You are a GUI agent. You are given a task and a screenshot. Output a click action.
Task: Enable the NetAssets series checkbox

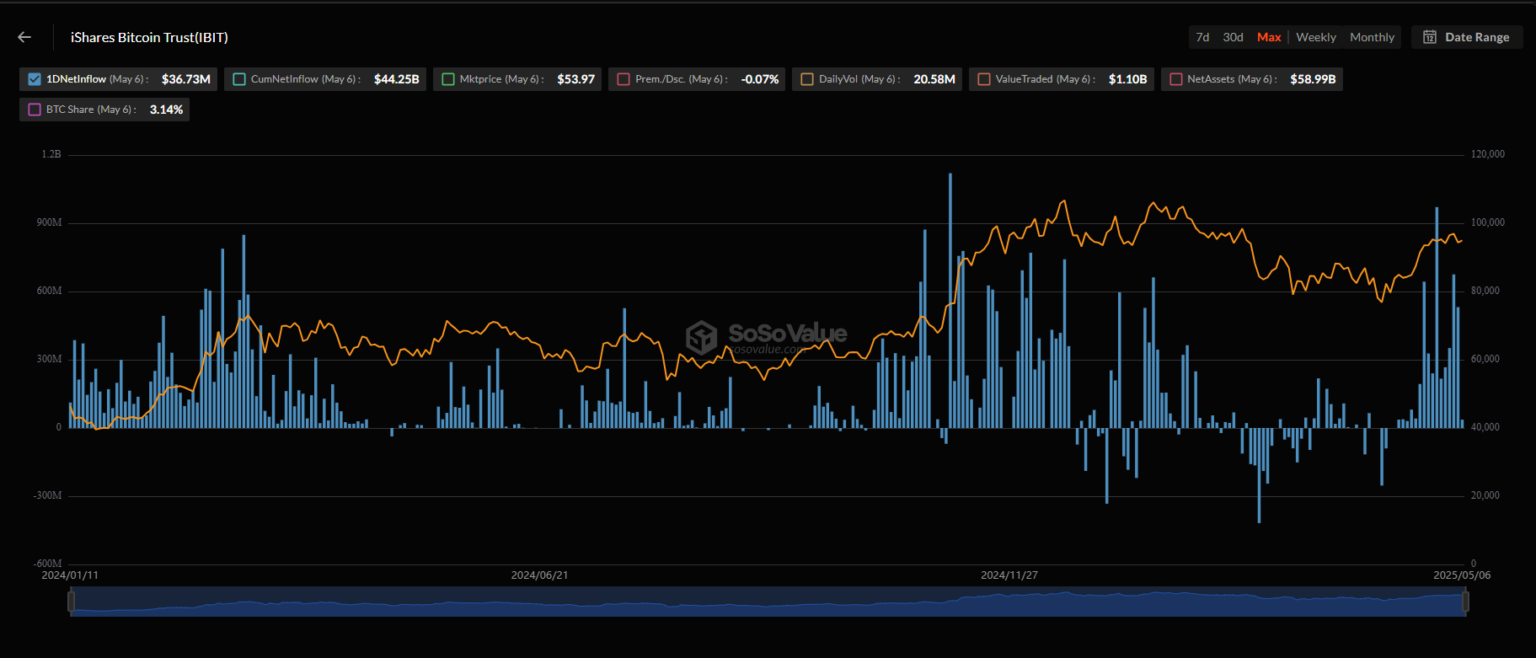click(x=1175, y=79)
